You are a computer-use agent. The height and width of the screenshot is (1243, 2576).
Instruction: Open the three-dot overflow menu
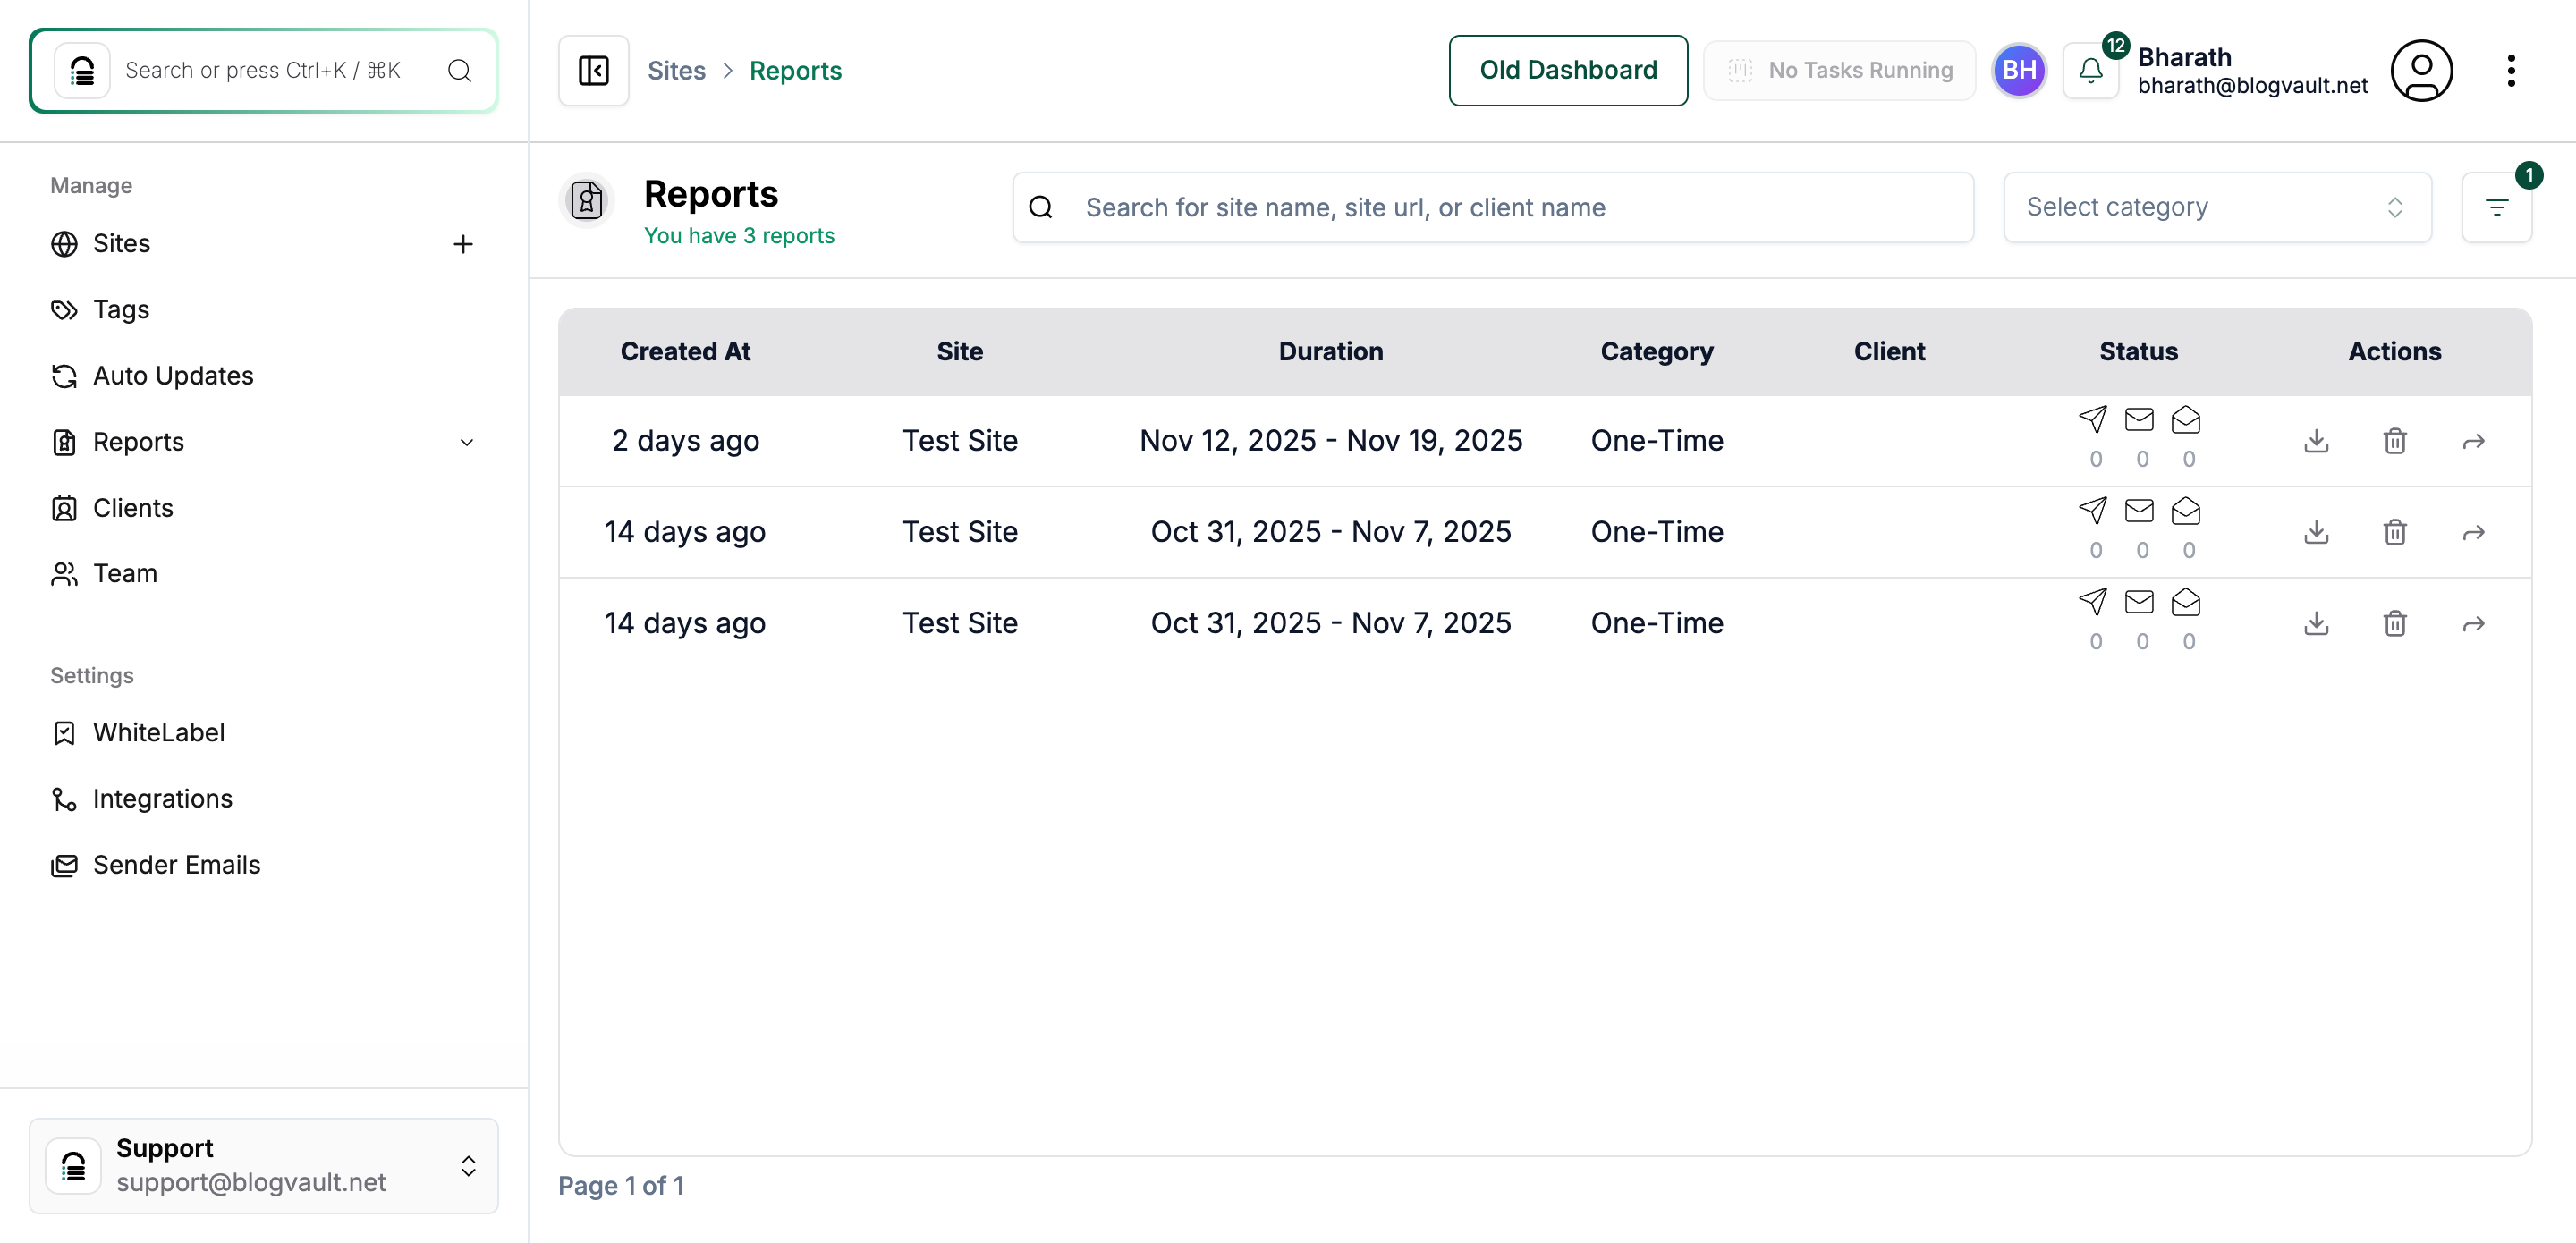coord(2513,70)
